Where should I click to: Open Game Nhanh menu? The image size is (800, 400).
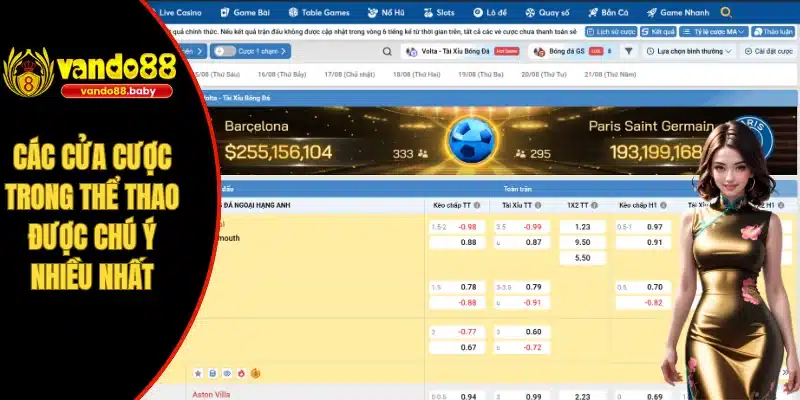(x=678, y=13)
